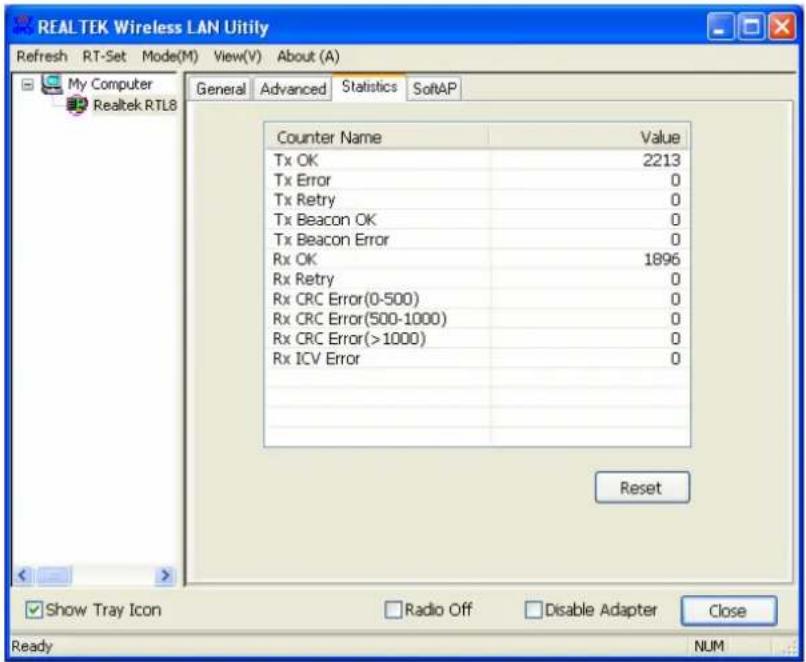Click the window resize grip corner
Screen dimensions: 806x662
coord(789,647)
